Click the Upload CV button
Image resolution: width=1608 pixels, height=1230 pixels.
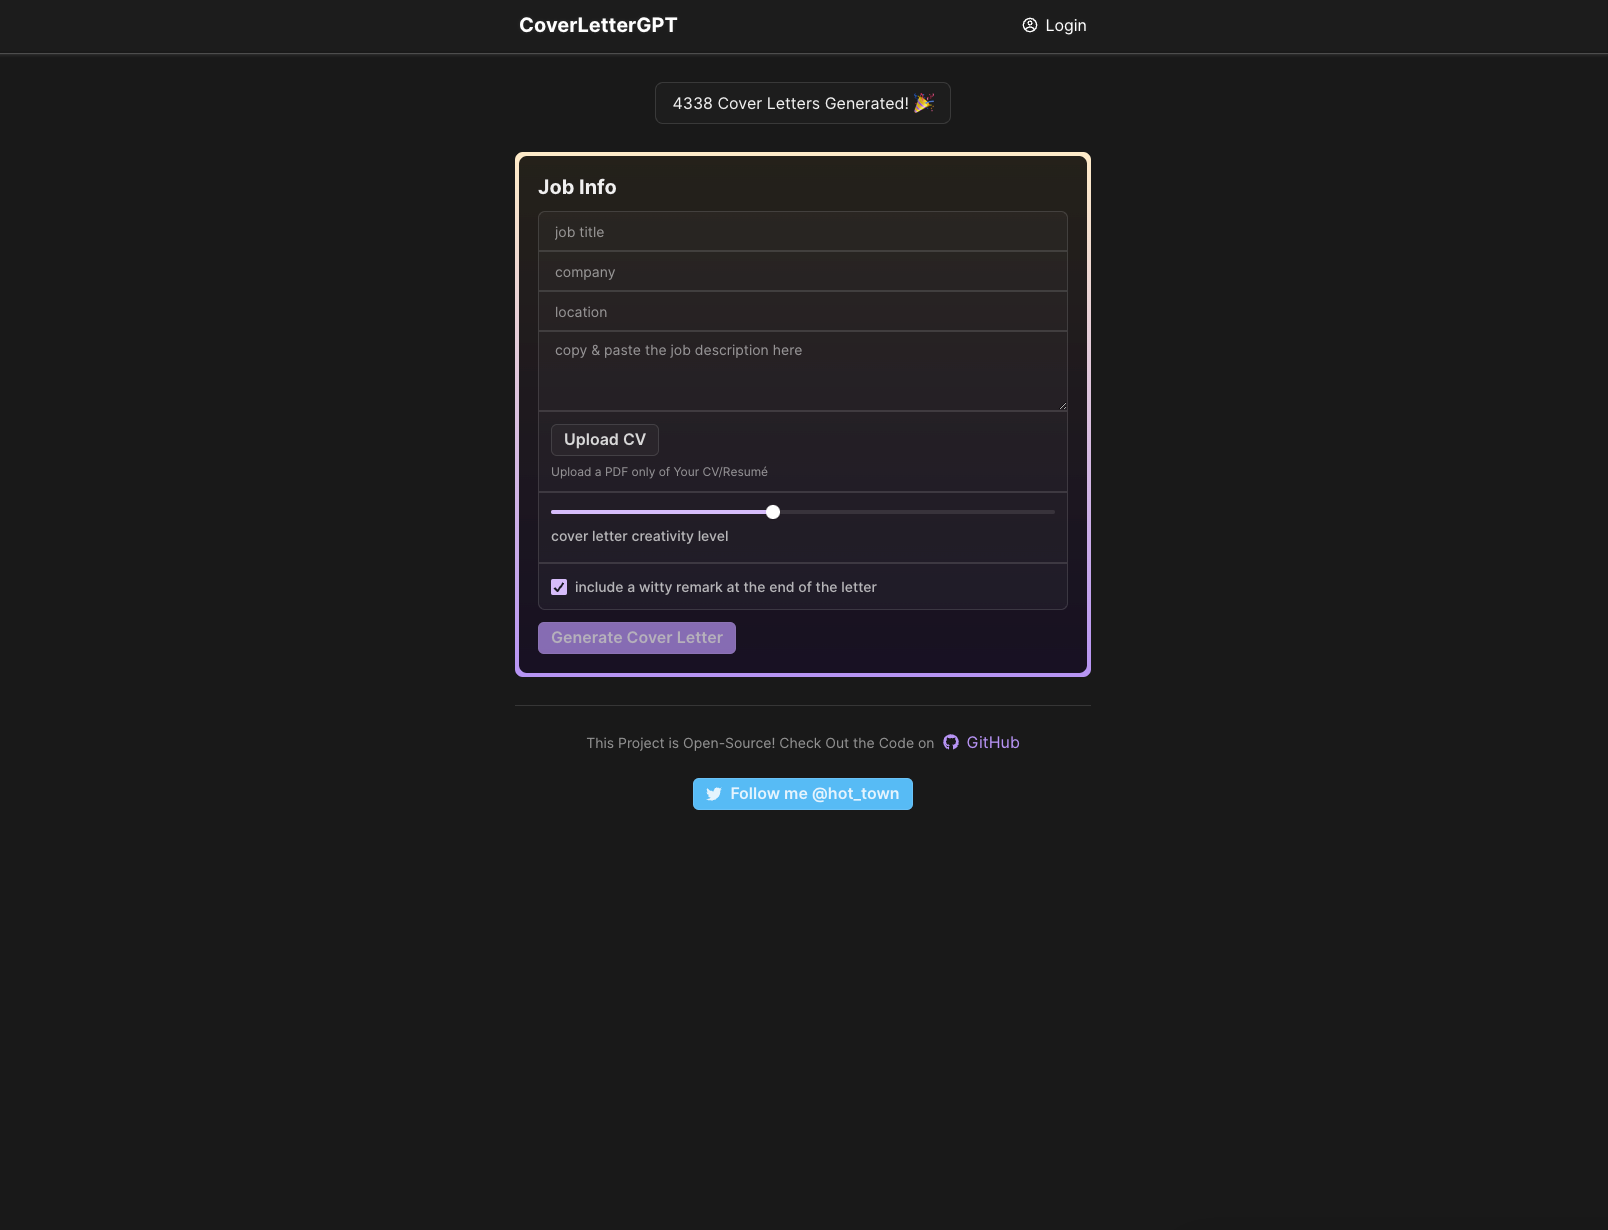click(605, 440)
